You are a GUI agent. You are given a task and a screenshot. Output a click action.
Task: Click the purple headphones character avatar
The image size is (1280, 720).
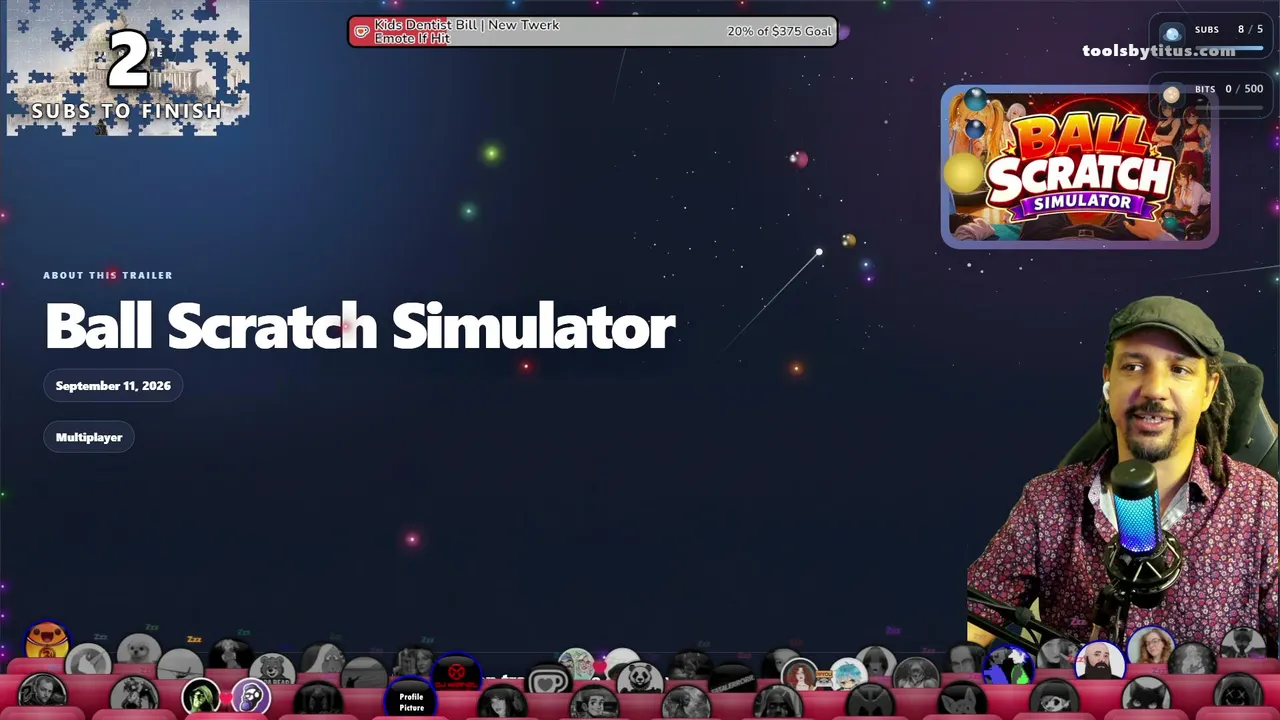251,696
